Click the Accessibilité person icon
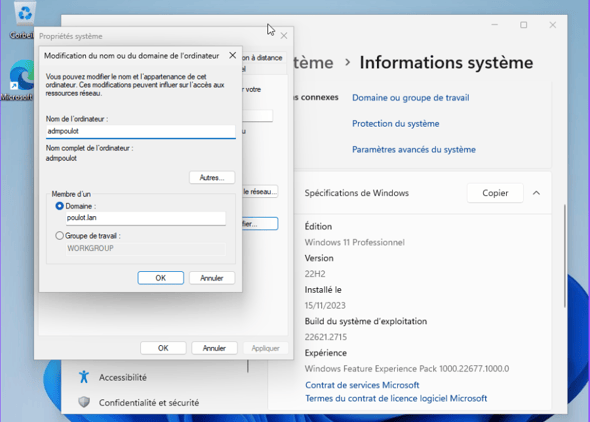 click(x=84, y=376)
